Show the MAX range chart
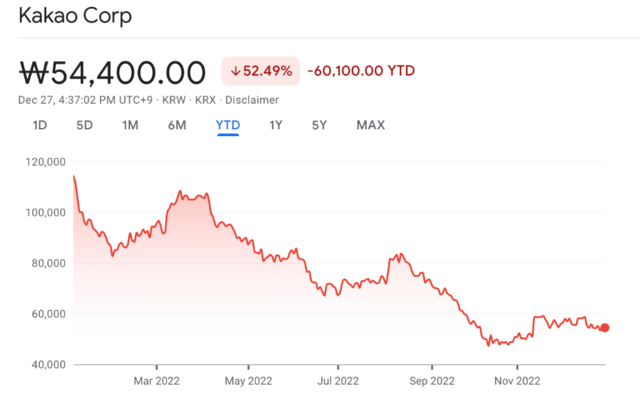640x408 pixels. pos(370,125)
